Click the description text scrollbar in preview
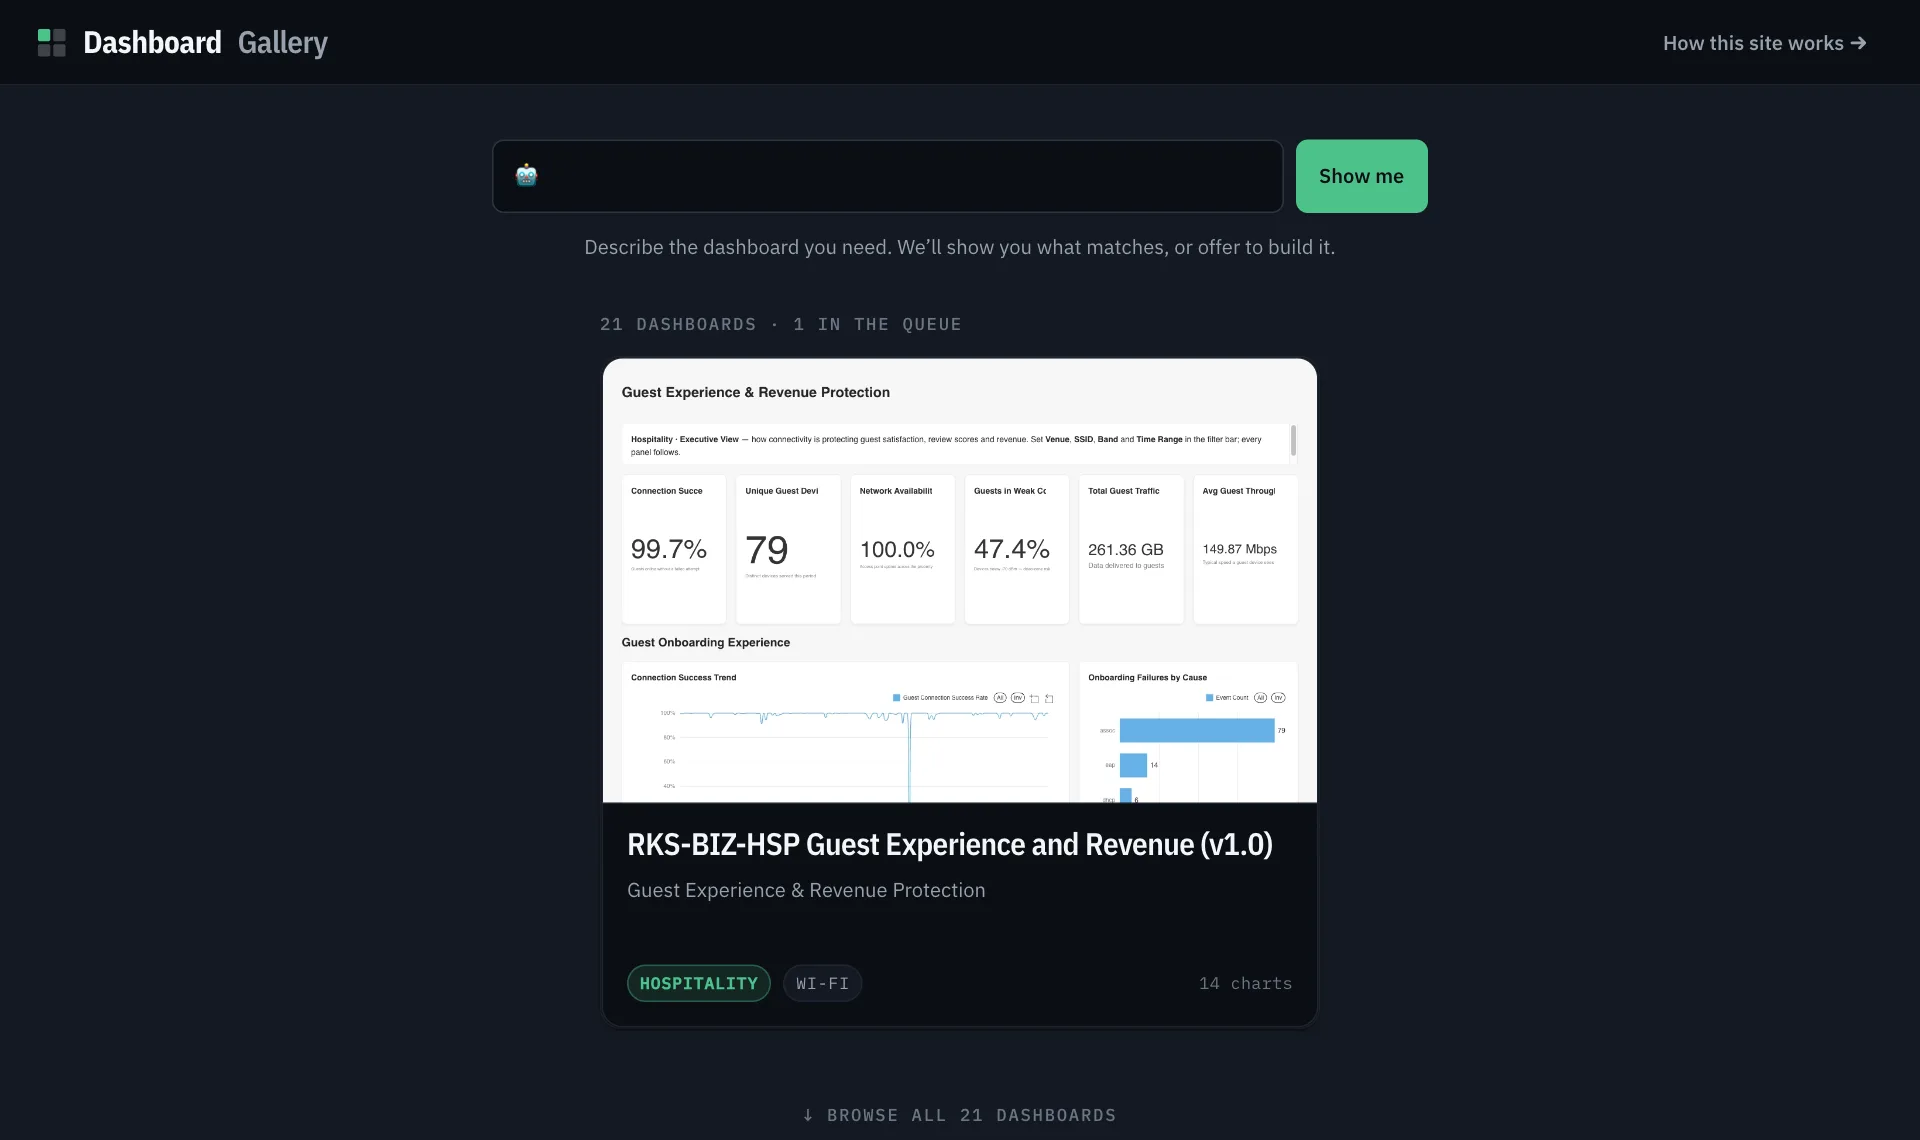The width and height of the screenshot is (1920, 1140). coord(1293,440)
